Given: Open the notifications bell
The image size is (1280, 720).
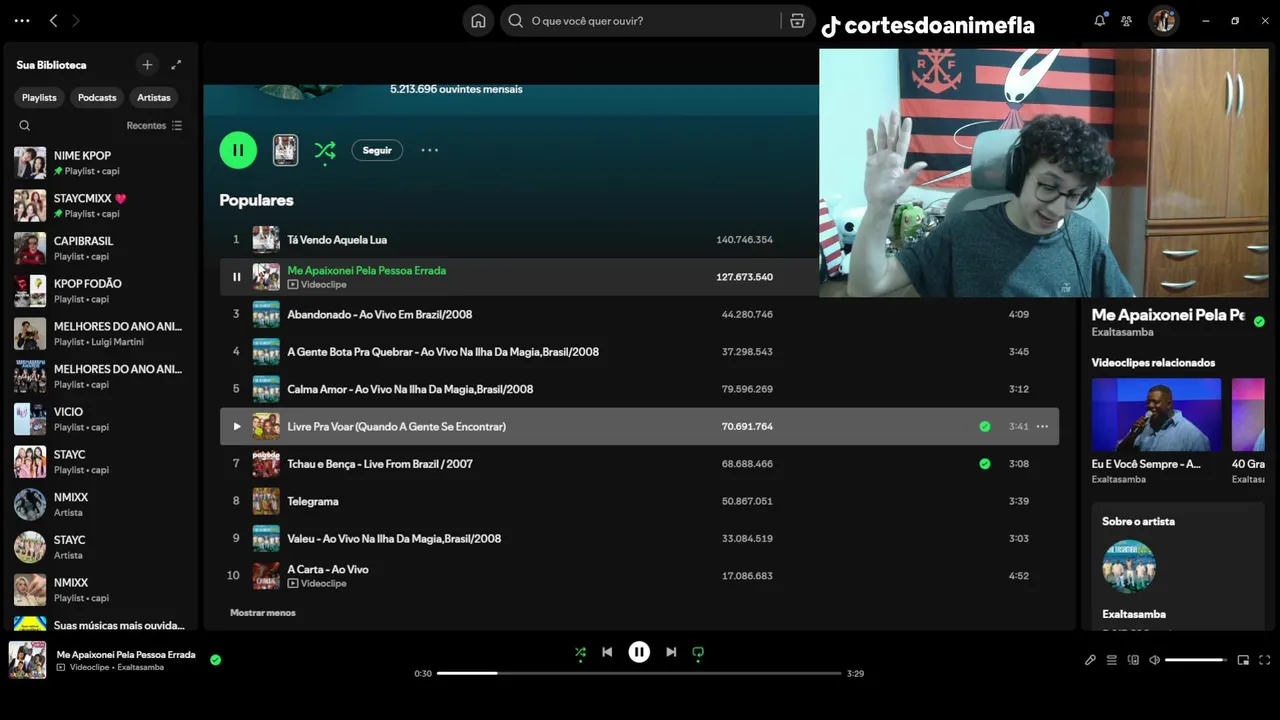Looking at the screenshot, I should point(1099,20).
